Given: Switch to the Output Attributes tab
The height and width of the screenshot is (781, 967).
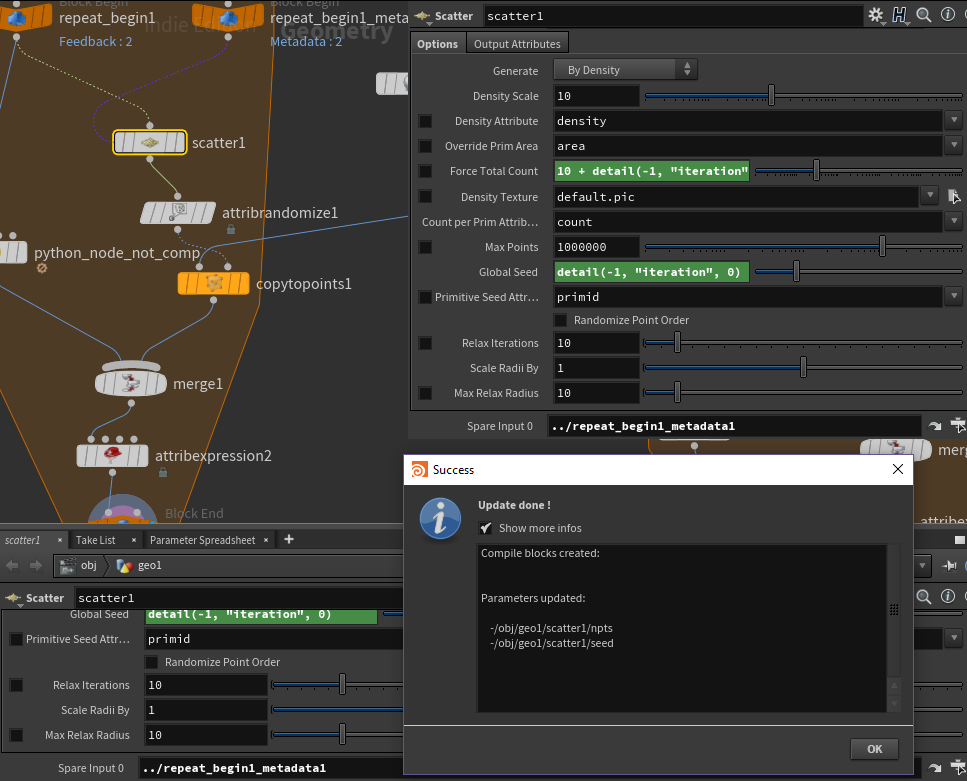Looking at the screenshot, I should tap(517, 43).
